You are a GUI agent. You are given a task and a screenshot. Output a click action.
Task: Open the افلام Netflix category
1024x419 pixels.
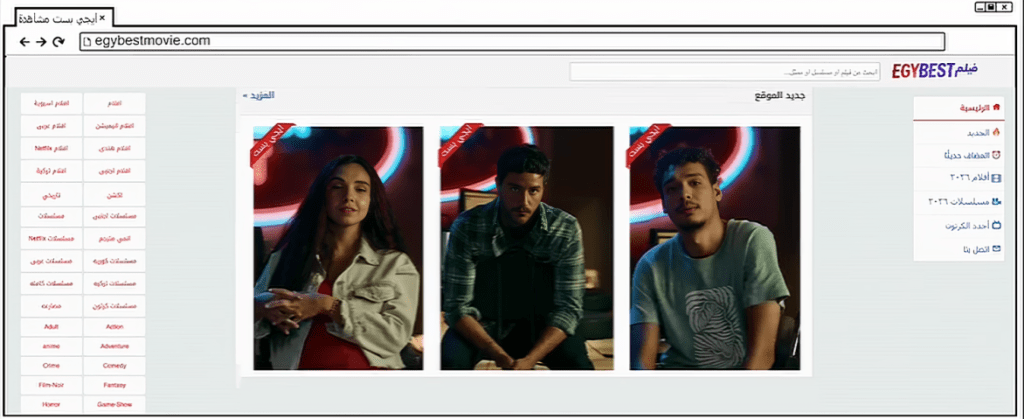(x=52, y=148)
